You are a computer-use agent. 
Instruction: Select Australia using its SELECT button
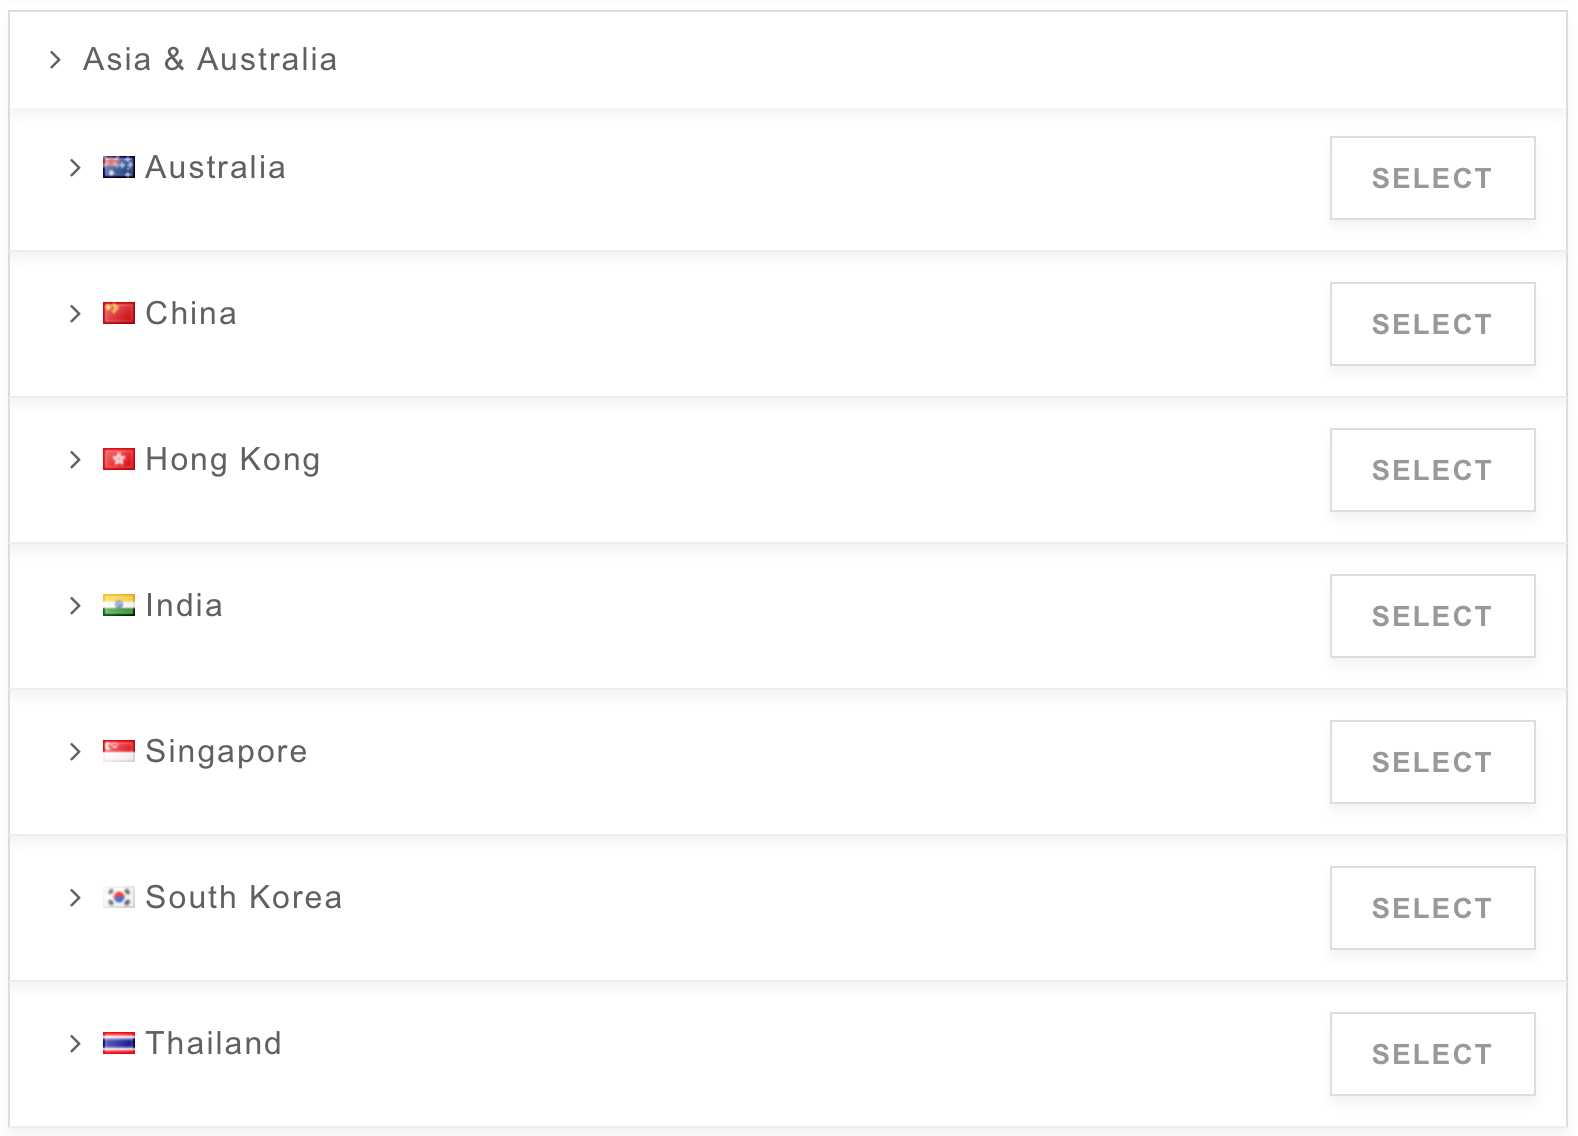(1432, 178)
